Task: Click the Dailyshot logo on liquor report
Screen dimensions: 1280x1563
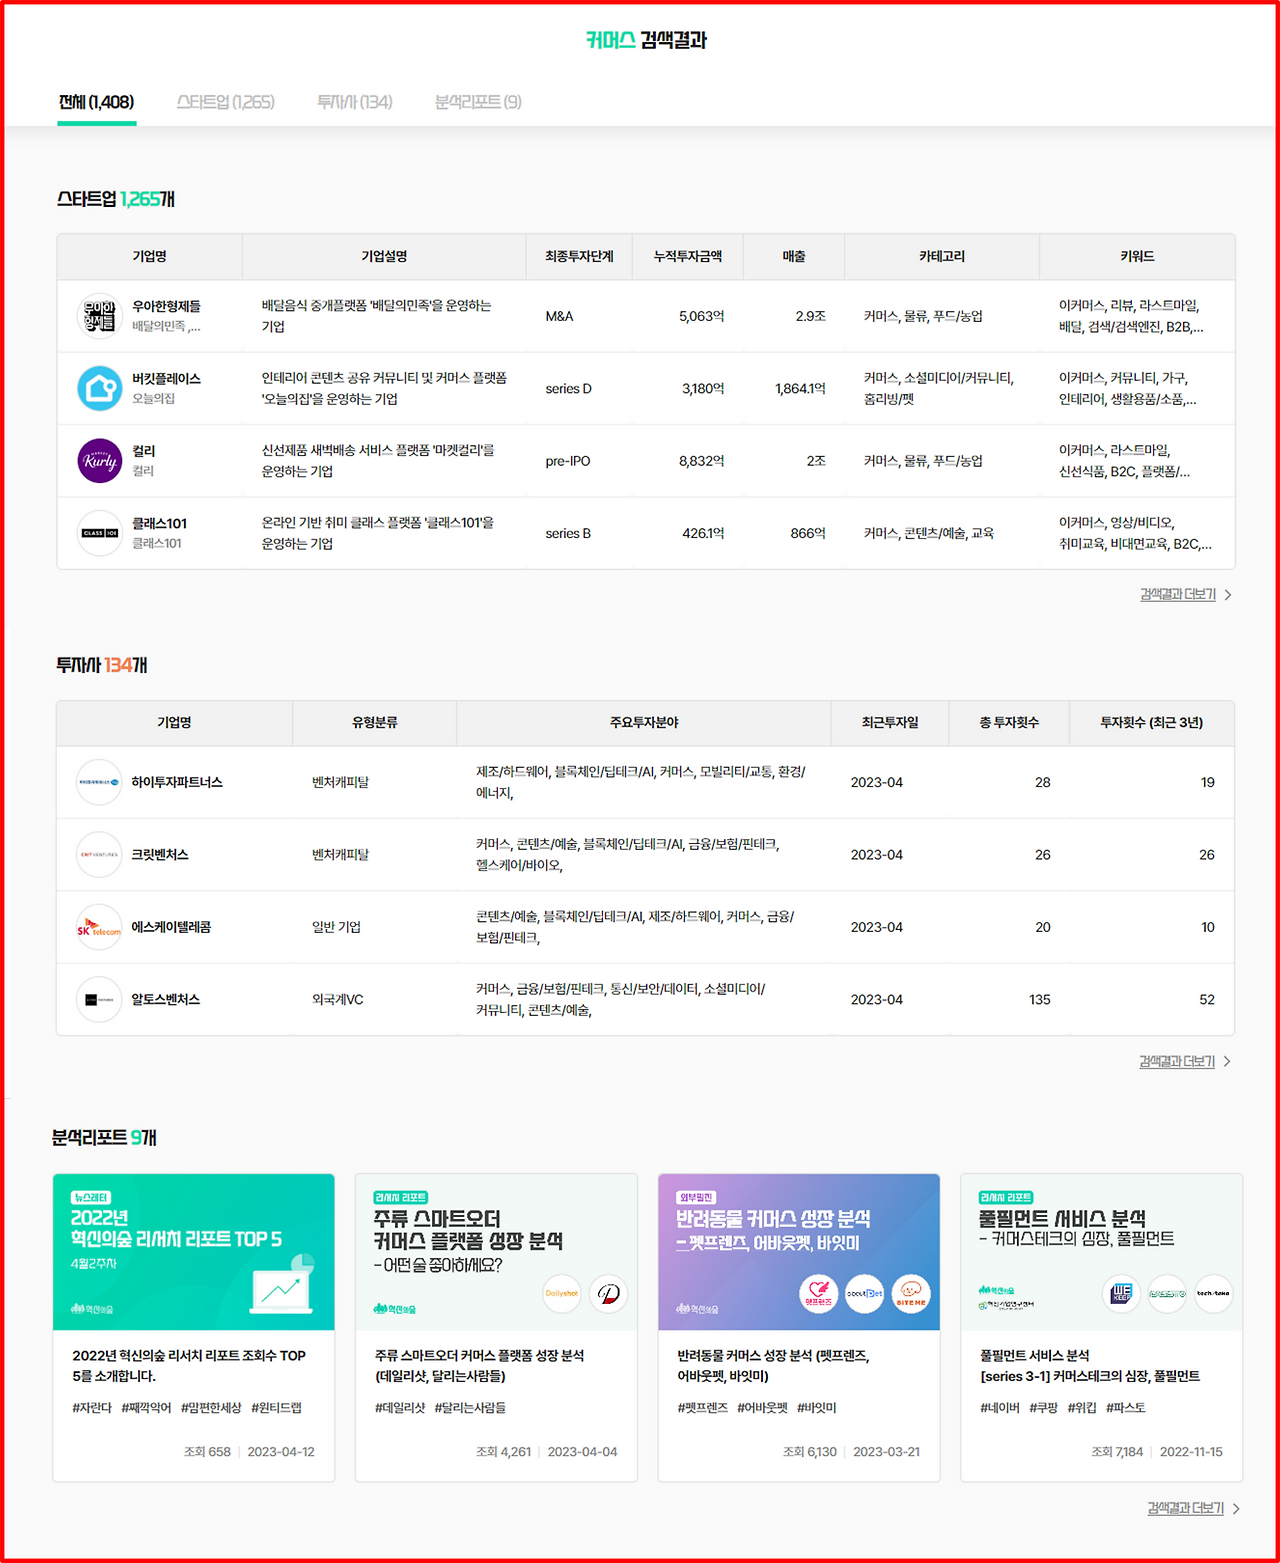Action: point(562,1293)
